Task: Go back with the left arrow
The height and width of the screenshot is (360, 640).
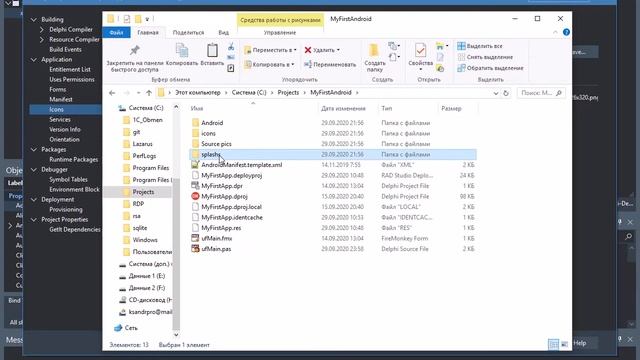Action: [x=112, y=93]
